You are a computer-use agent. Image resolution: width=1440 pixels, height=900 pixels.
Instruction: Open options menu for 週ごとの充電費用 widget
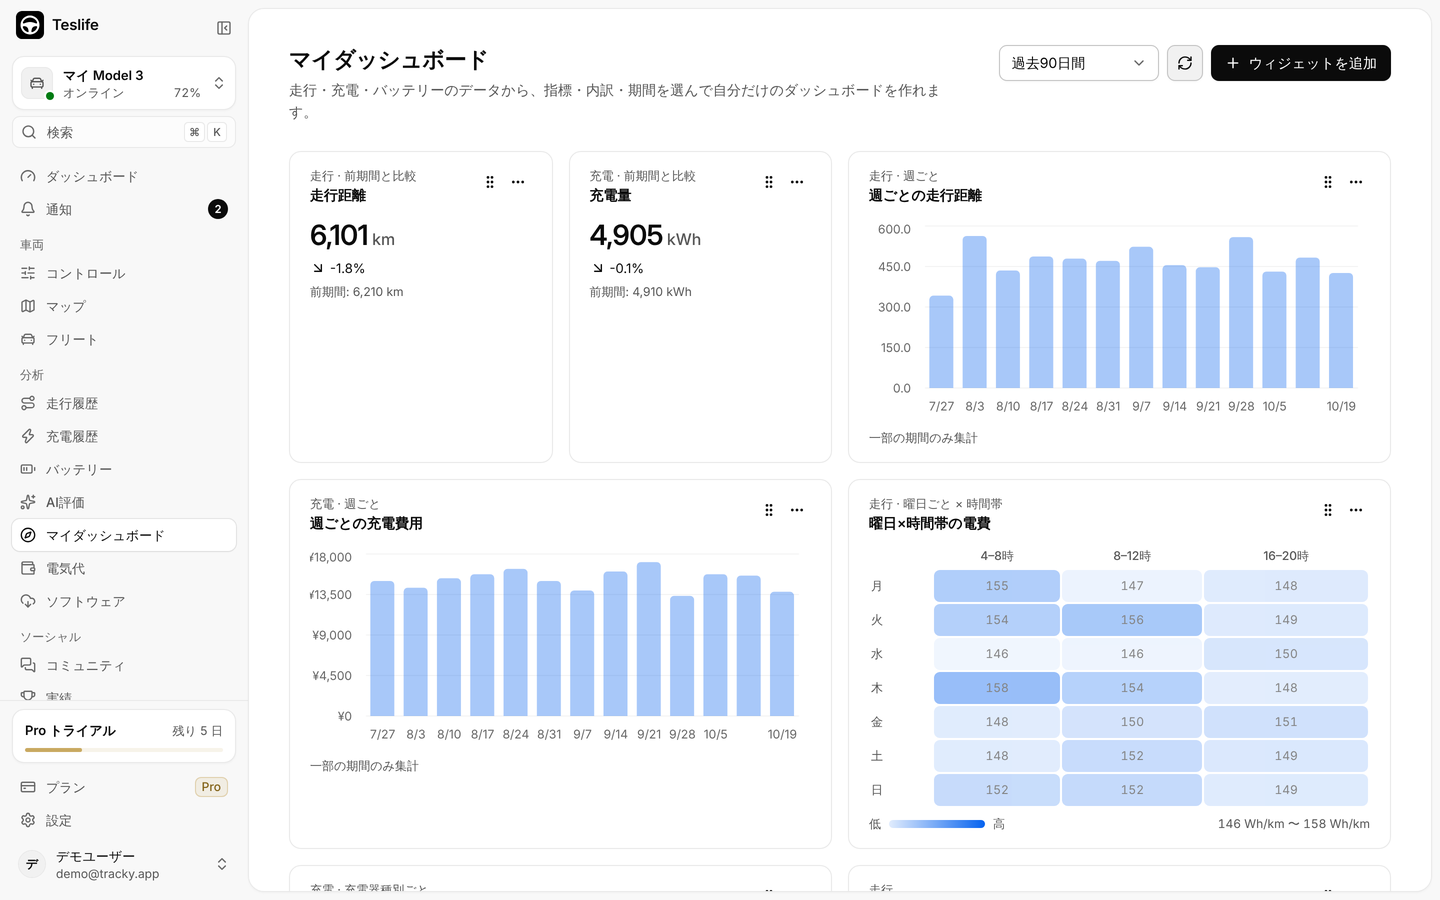(797, 510)
